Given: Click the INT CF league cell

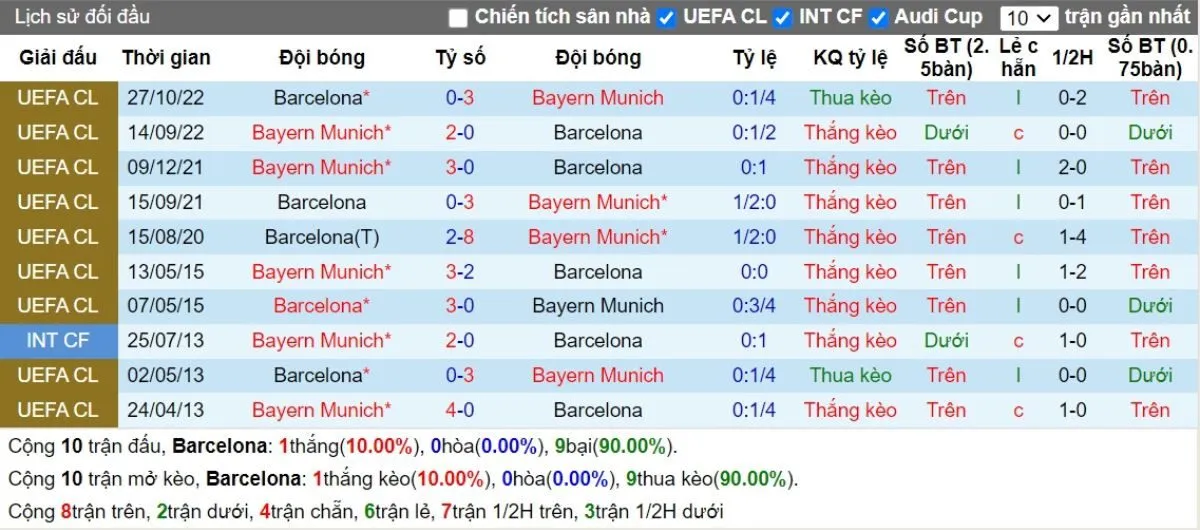Looking at the screenshot, I should click(58, 340).
